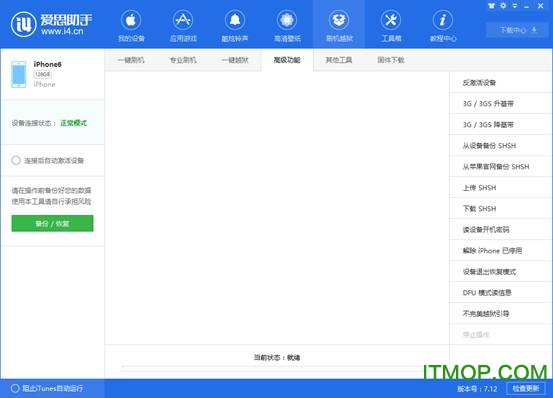Choose 3G / 3GS 升基带 option
Screen dimensions: 553x398
pos(500,104)
